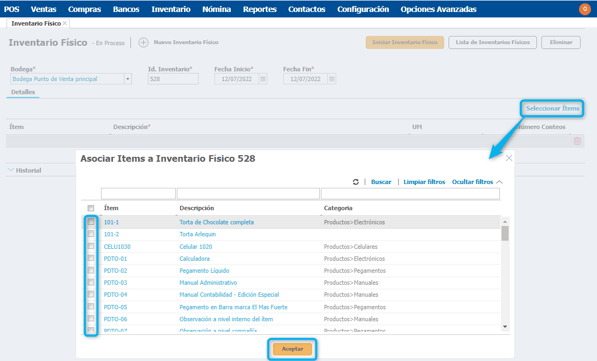This screenshot has width=597, height=361.
Task: Click Iniciar Inventario Físico button
Action: (x=405, y=42)
